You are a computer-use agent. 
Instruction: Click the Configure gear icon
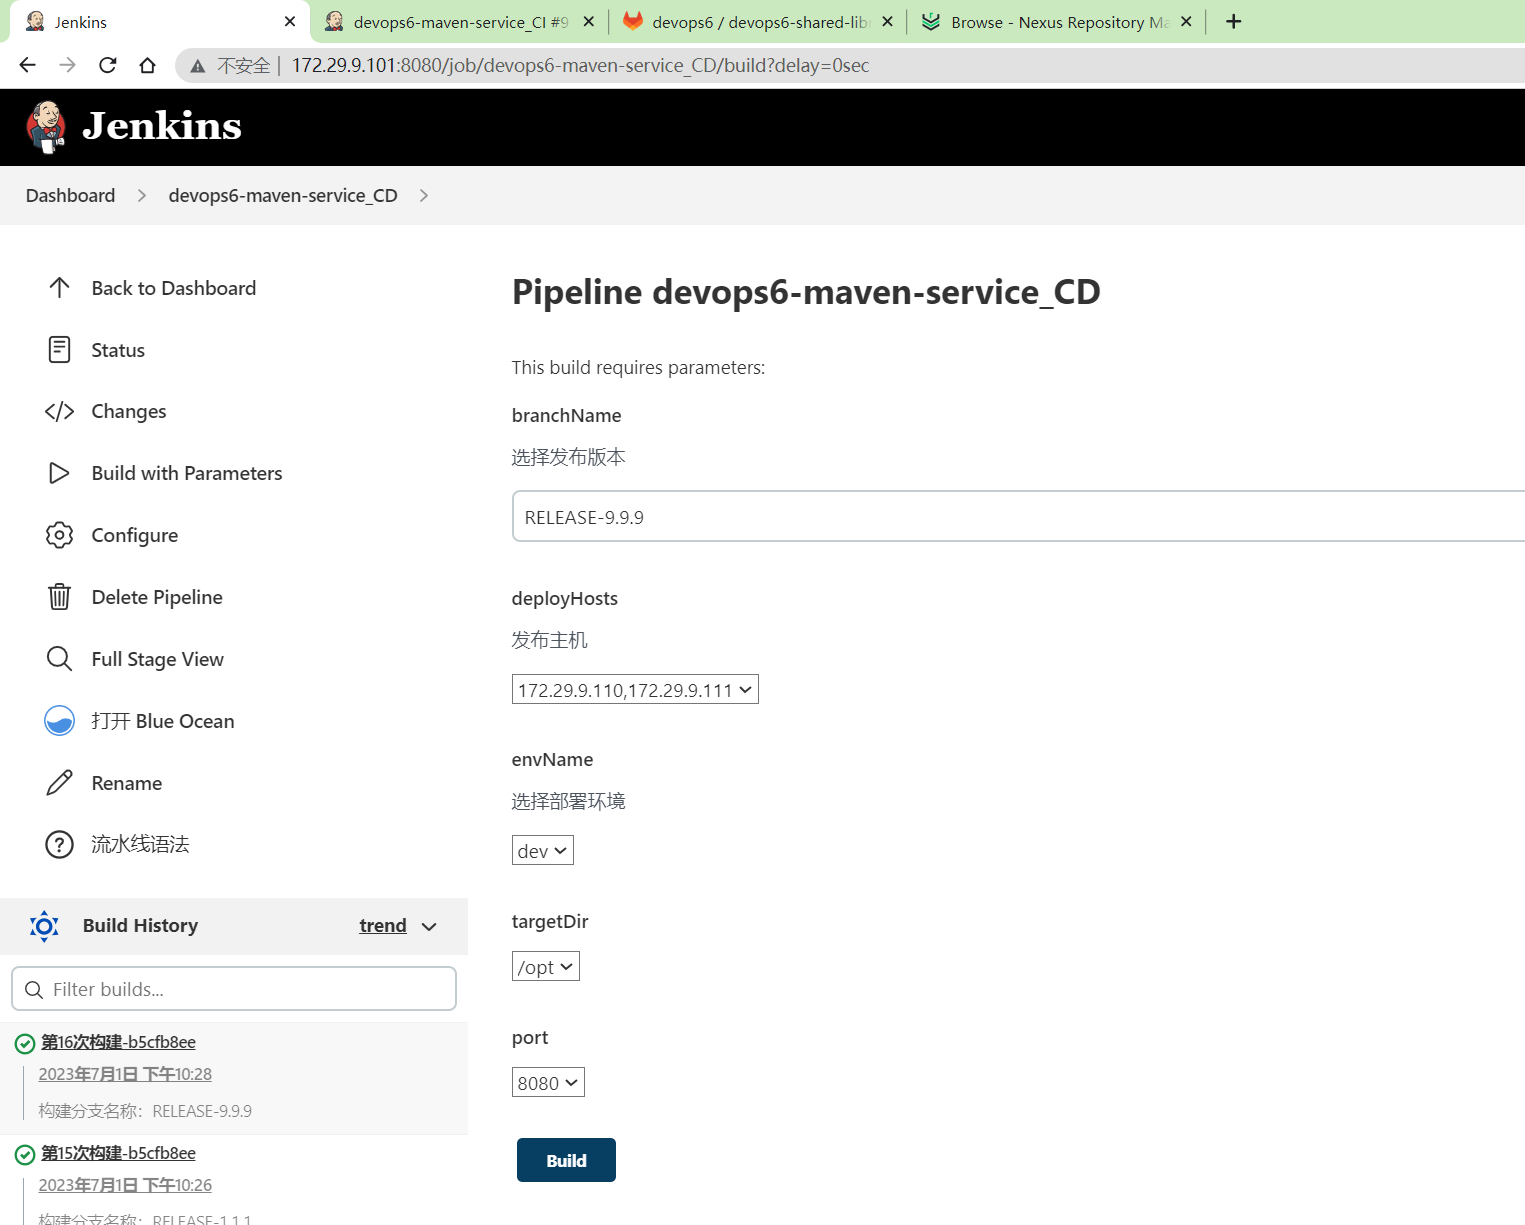[x=59, y=535]
